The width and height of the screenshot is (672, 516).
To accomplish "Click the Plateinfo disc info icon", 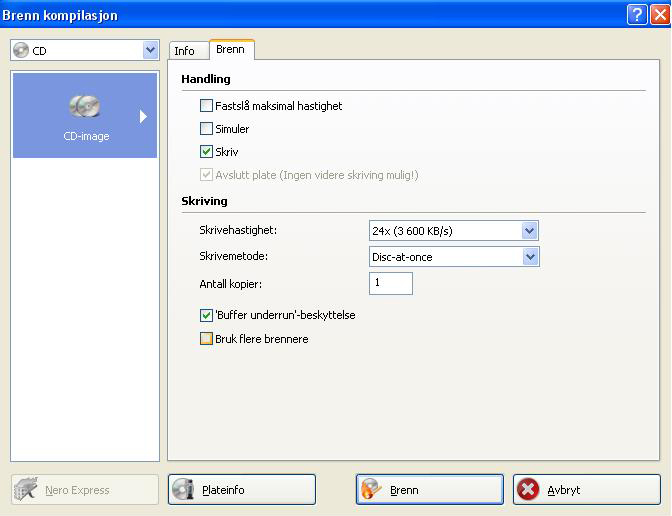I will pyautogui.click(x=183, y=489).
